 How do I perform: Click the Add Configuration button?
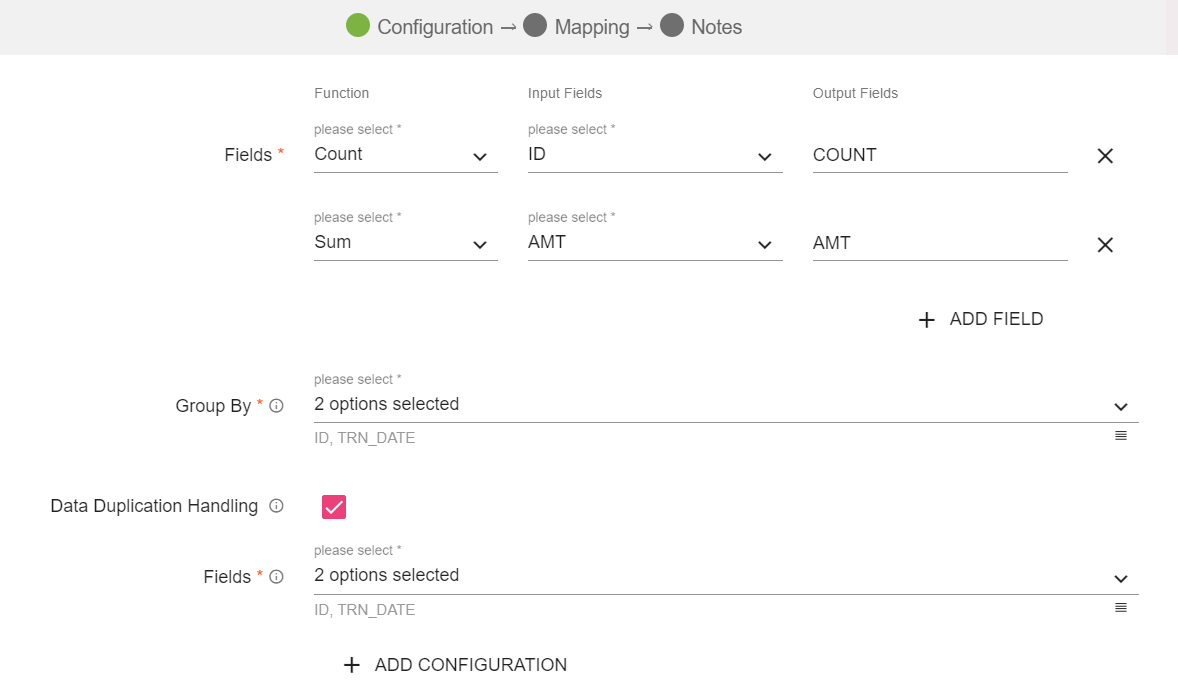pyautogui.click(x=456, y=665)
